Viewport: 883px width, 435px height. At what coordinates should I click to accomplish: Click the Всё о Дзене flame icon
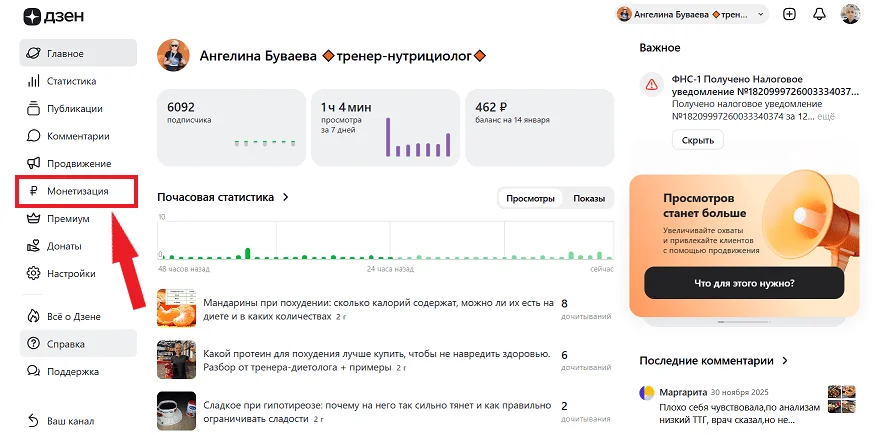[34, 316]
